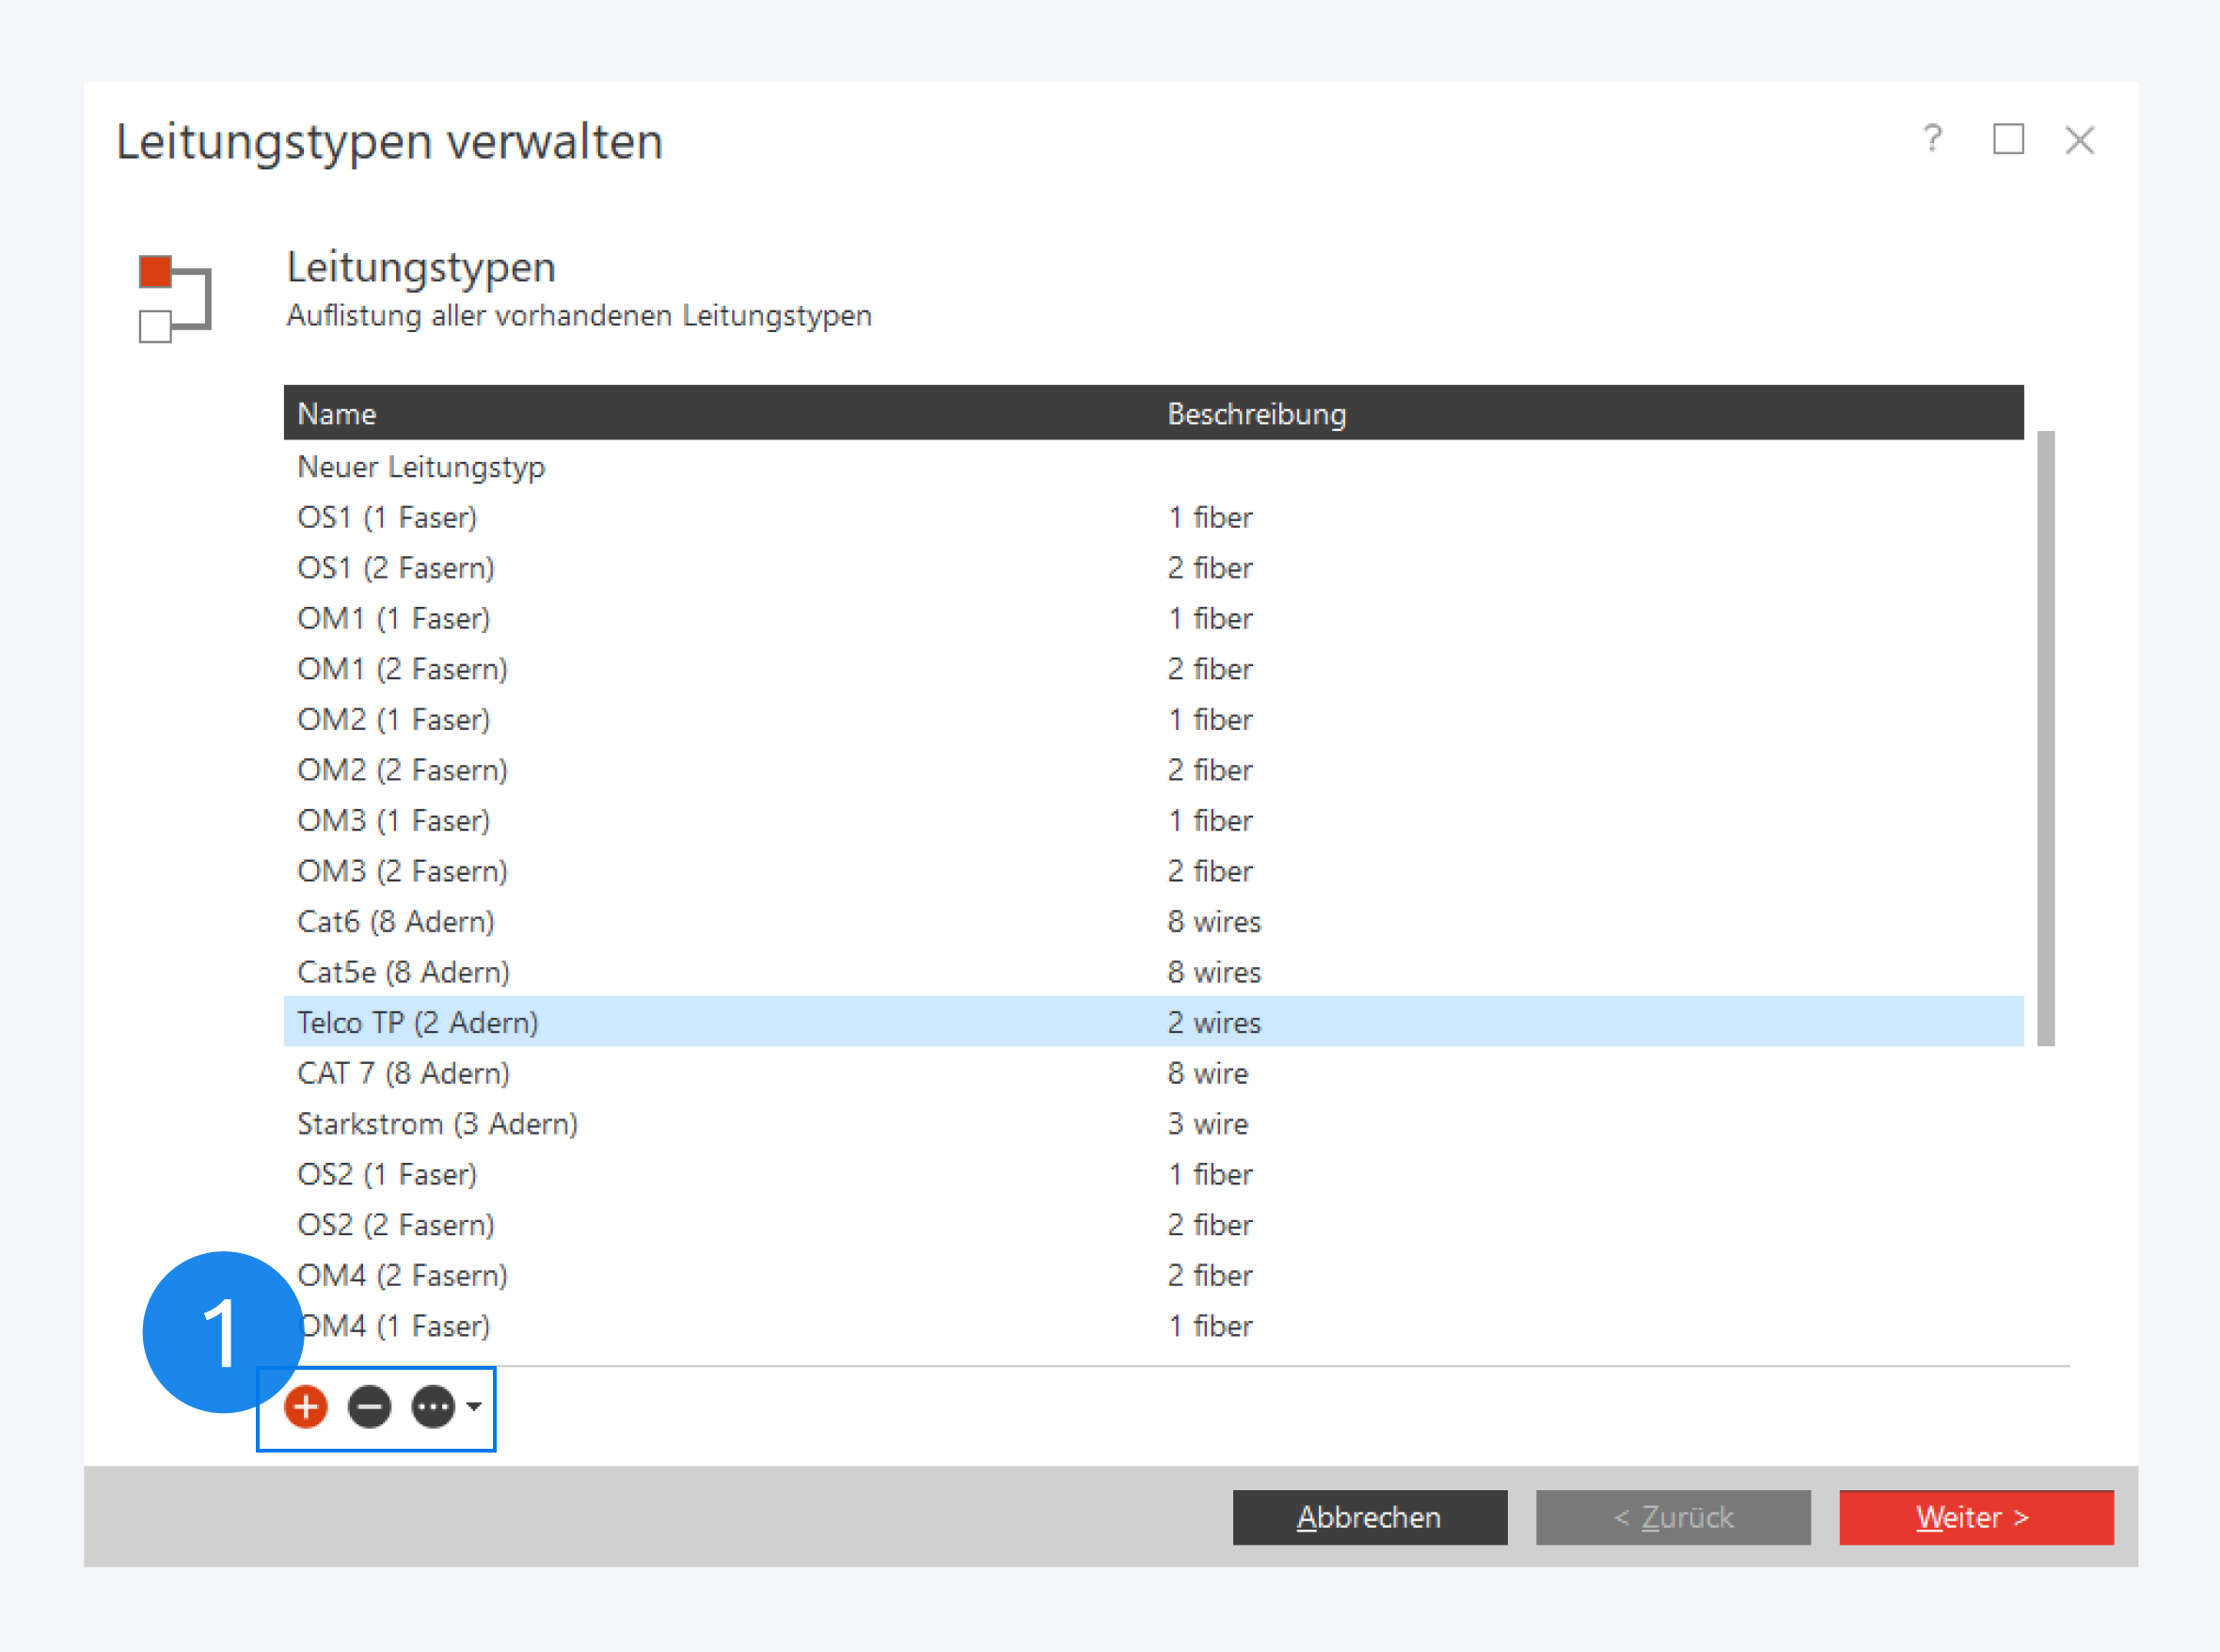
Task: Click the question mark help icon
Action: pos(1932,138)
